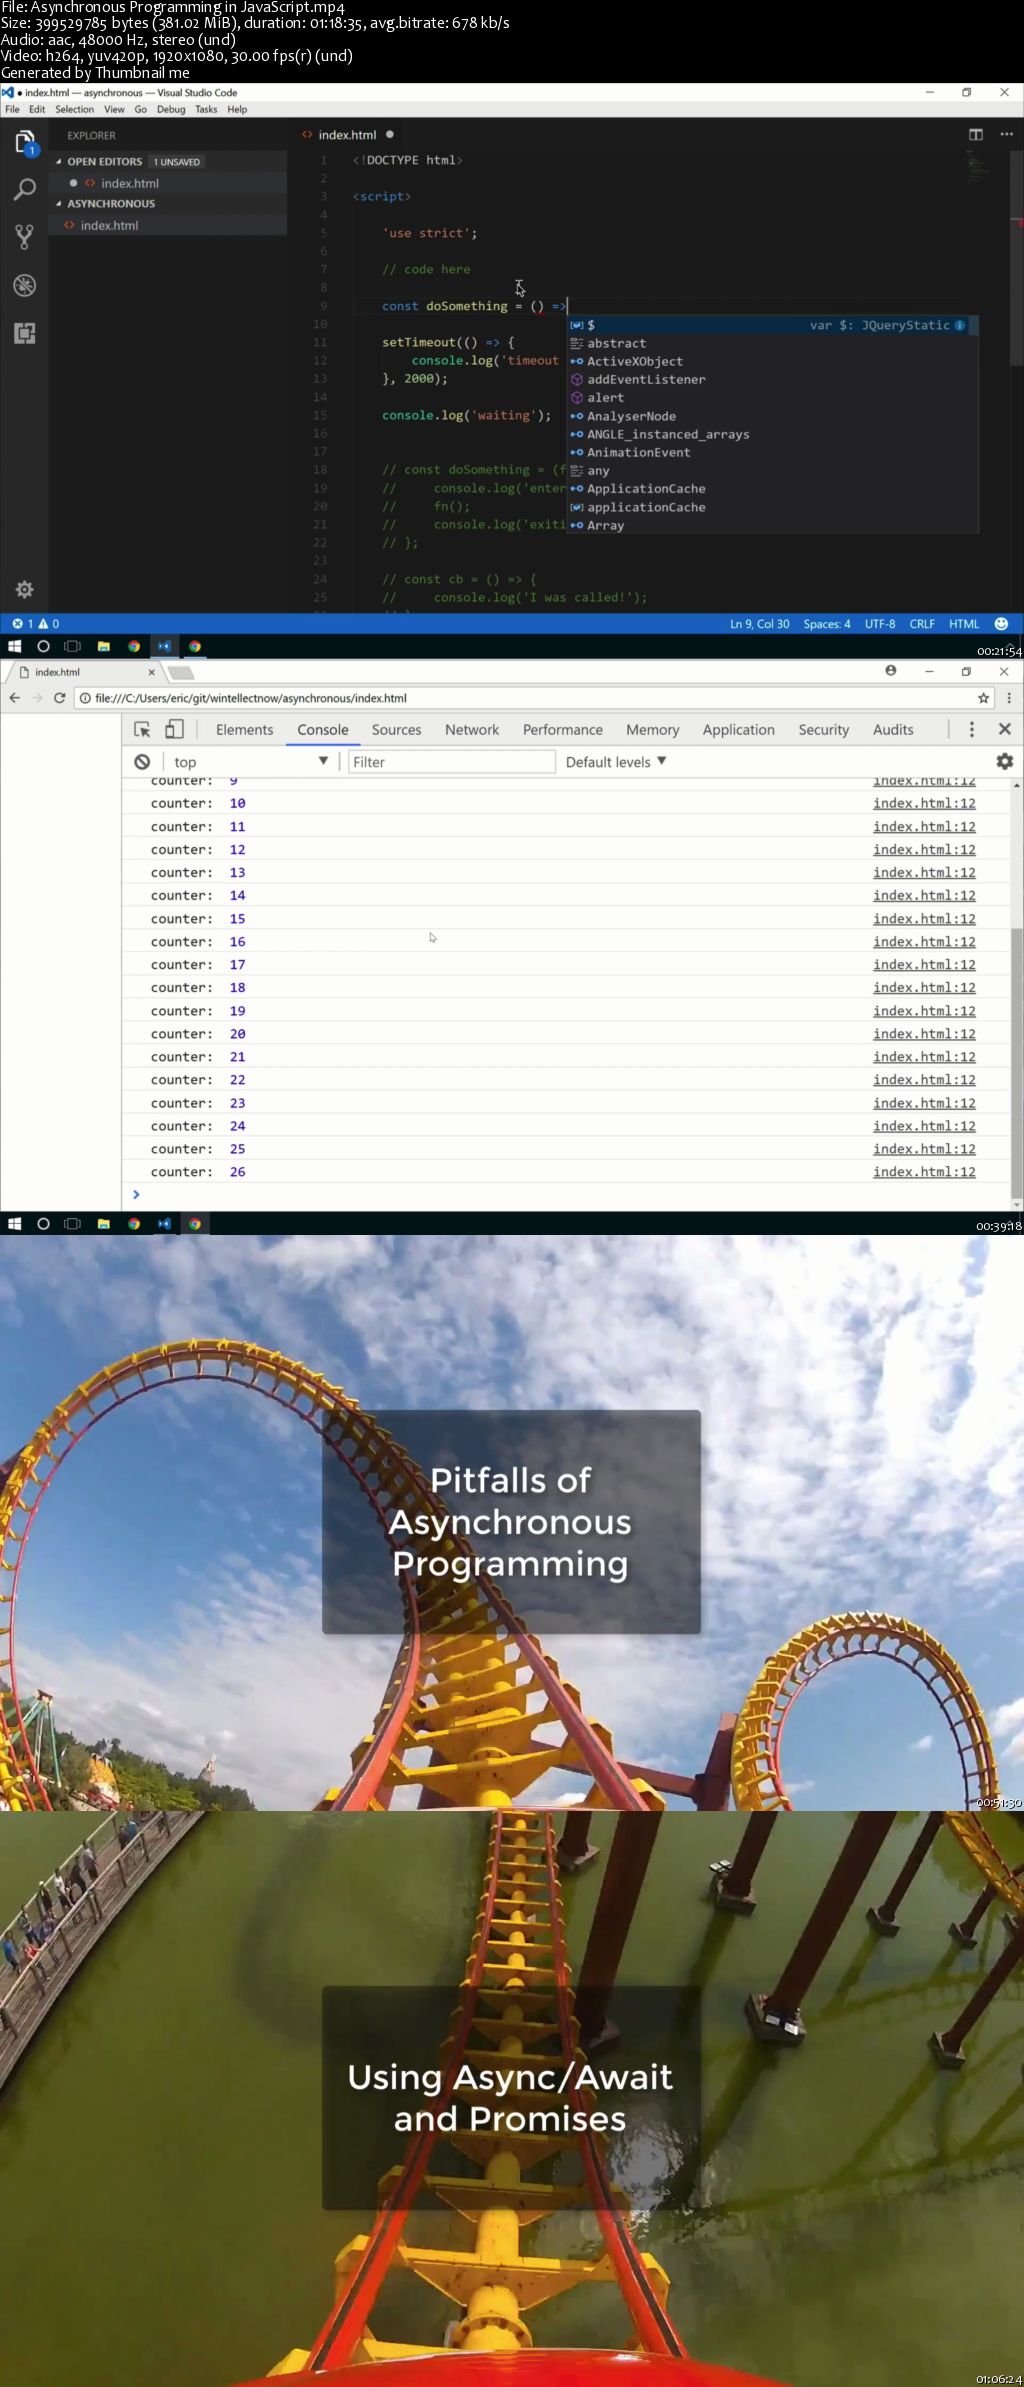Click the Windows Start button in upper taskbar
The image size is (1024, 2387).
[x=14, y=646]
